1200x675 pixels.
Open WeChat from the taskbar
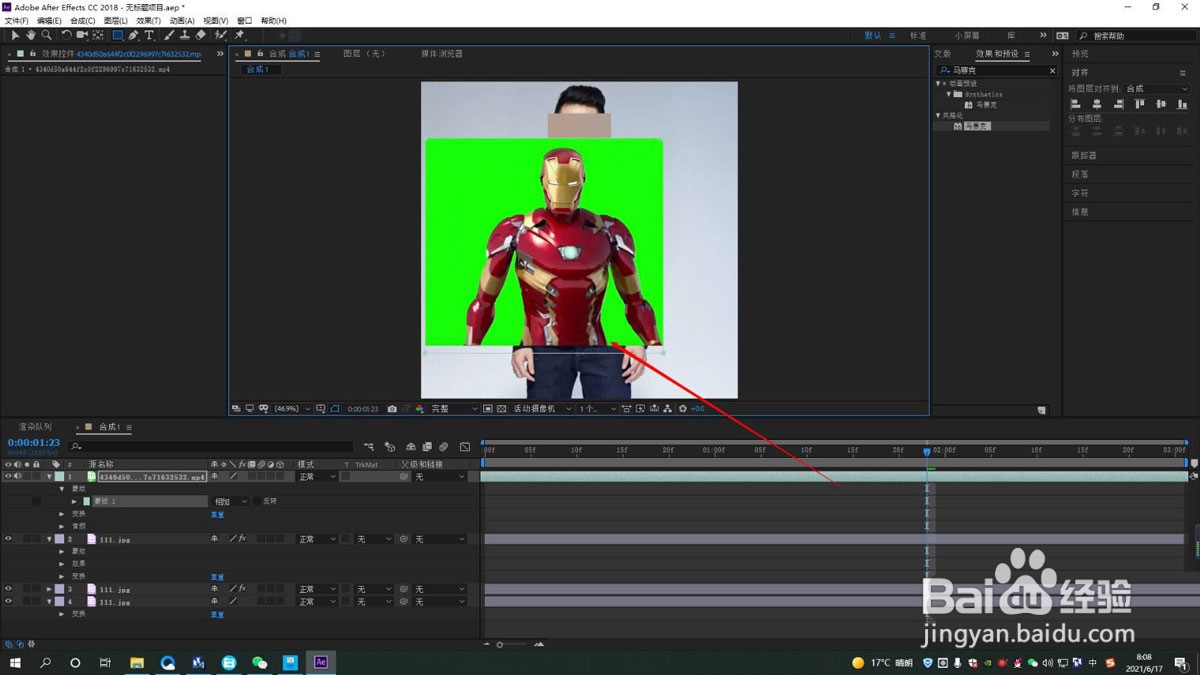pos(260,662)
